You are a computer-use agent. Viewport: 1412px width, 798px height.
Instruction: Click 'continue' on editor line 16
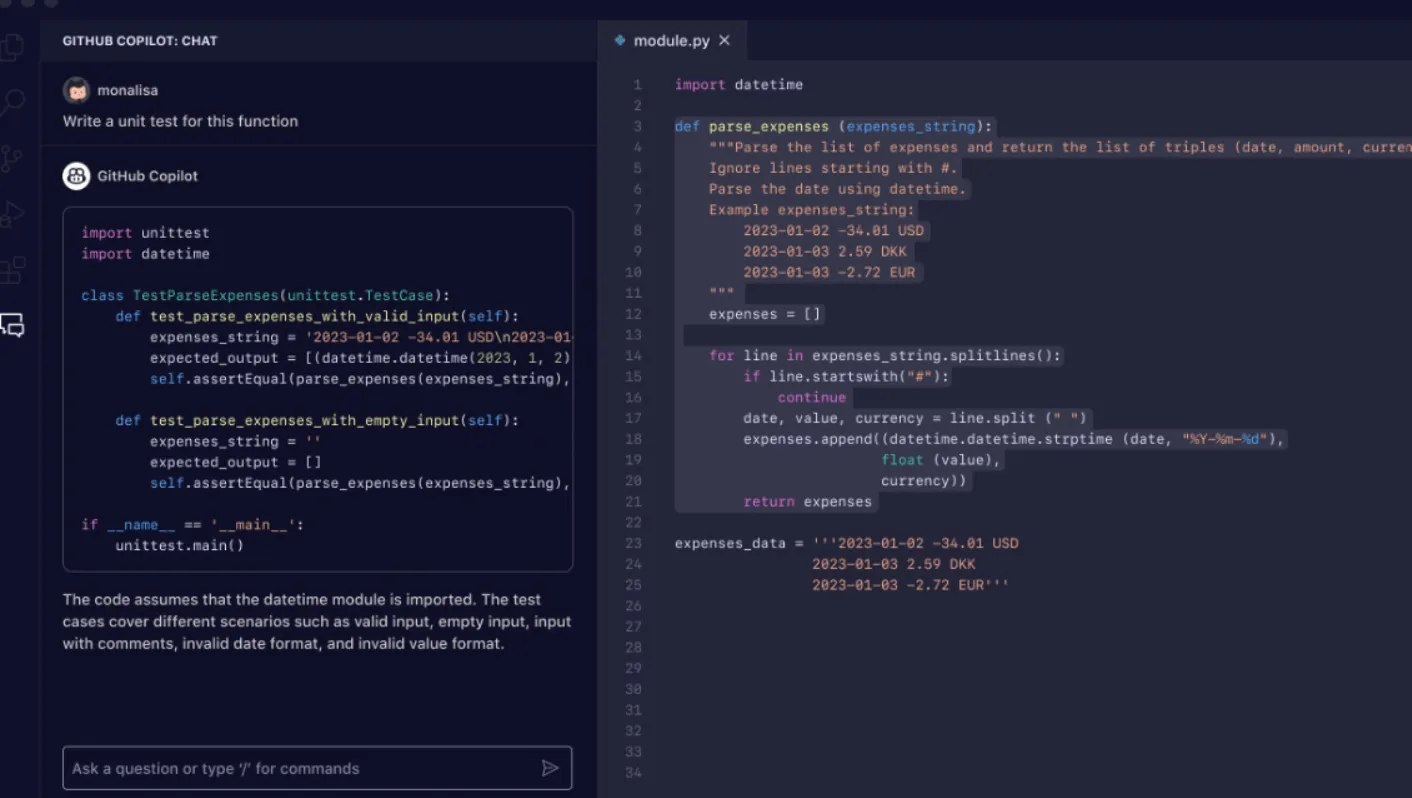point(812,398)
